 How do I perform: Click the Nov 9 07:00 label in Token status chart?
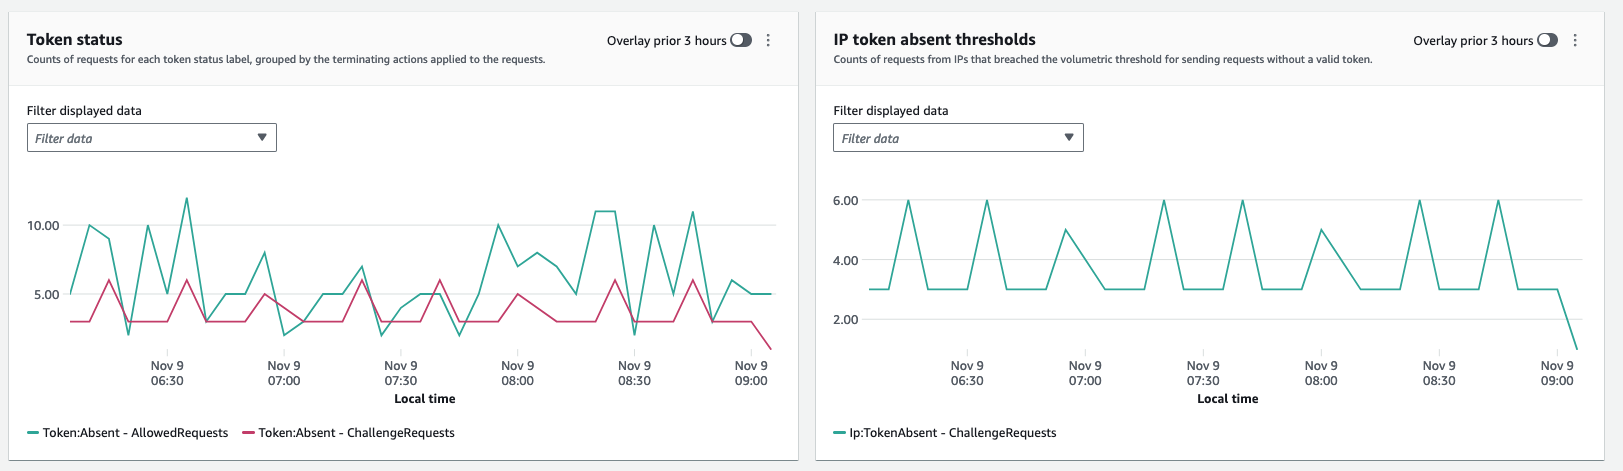[x=284, y=373]
